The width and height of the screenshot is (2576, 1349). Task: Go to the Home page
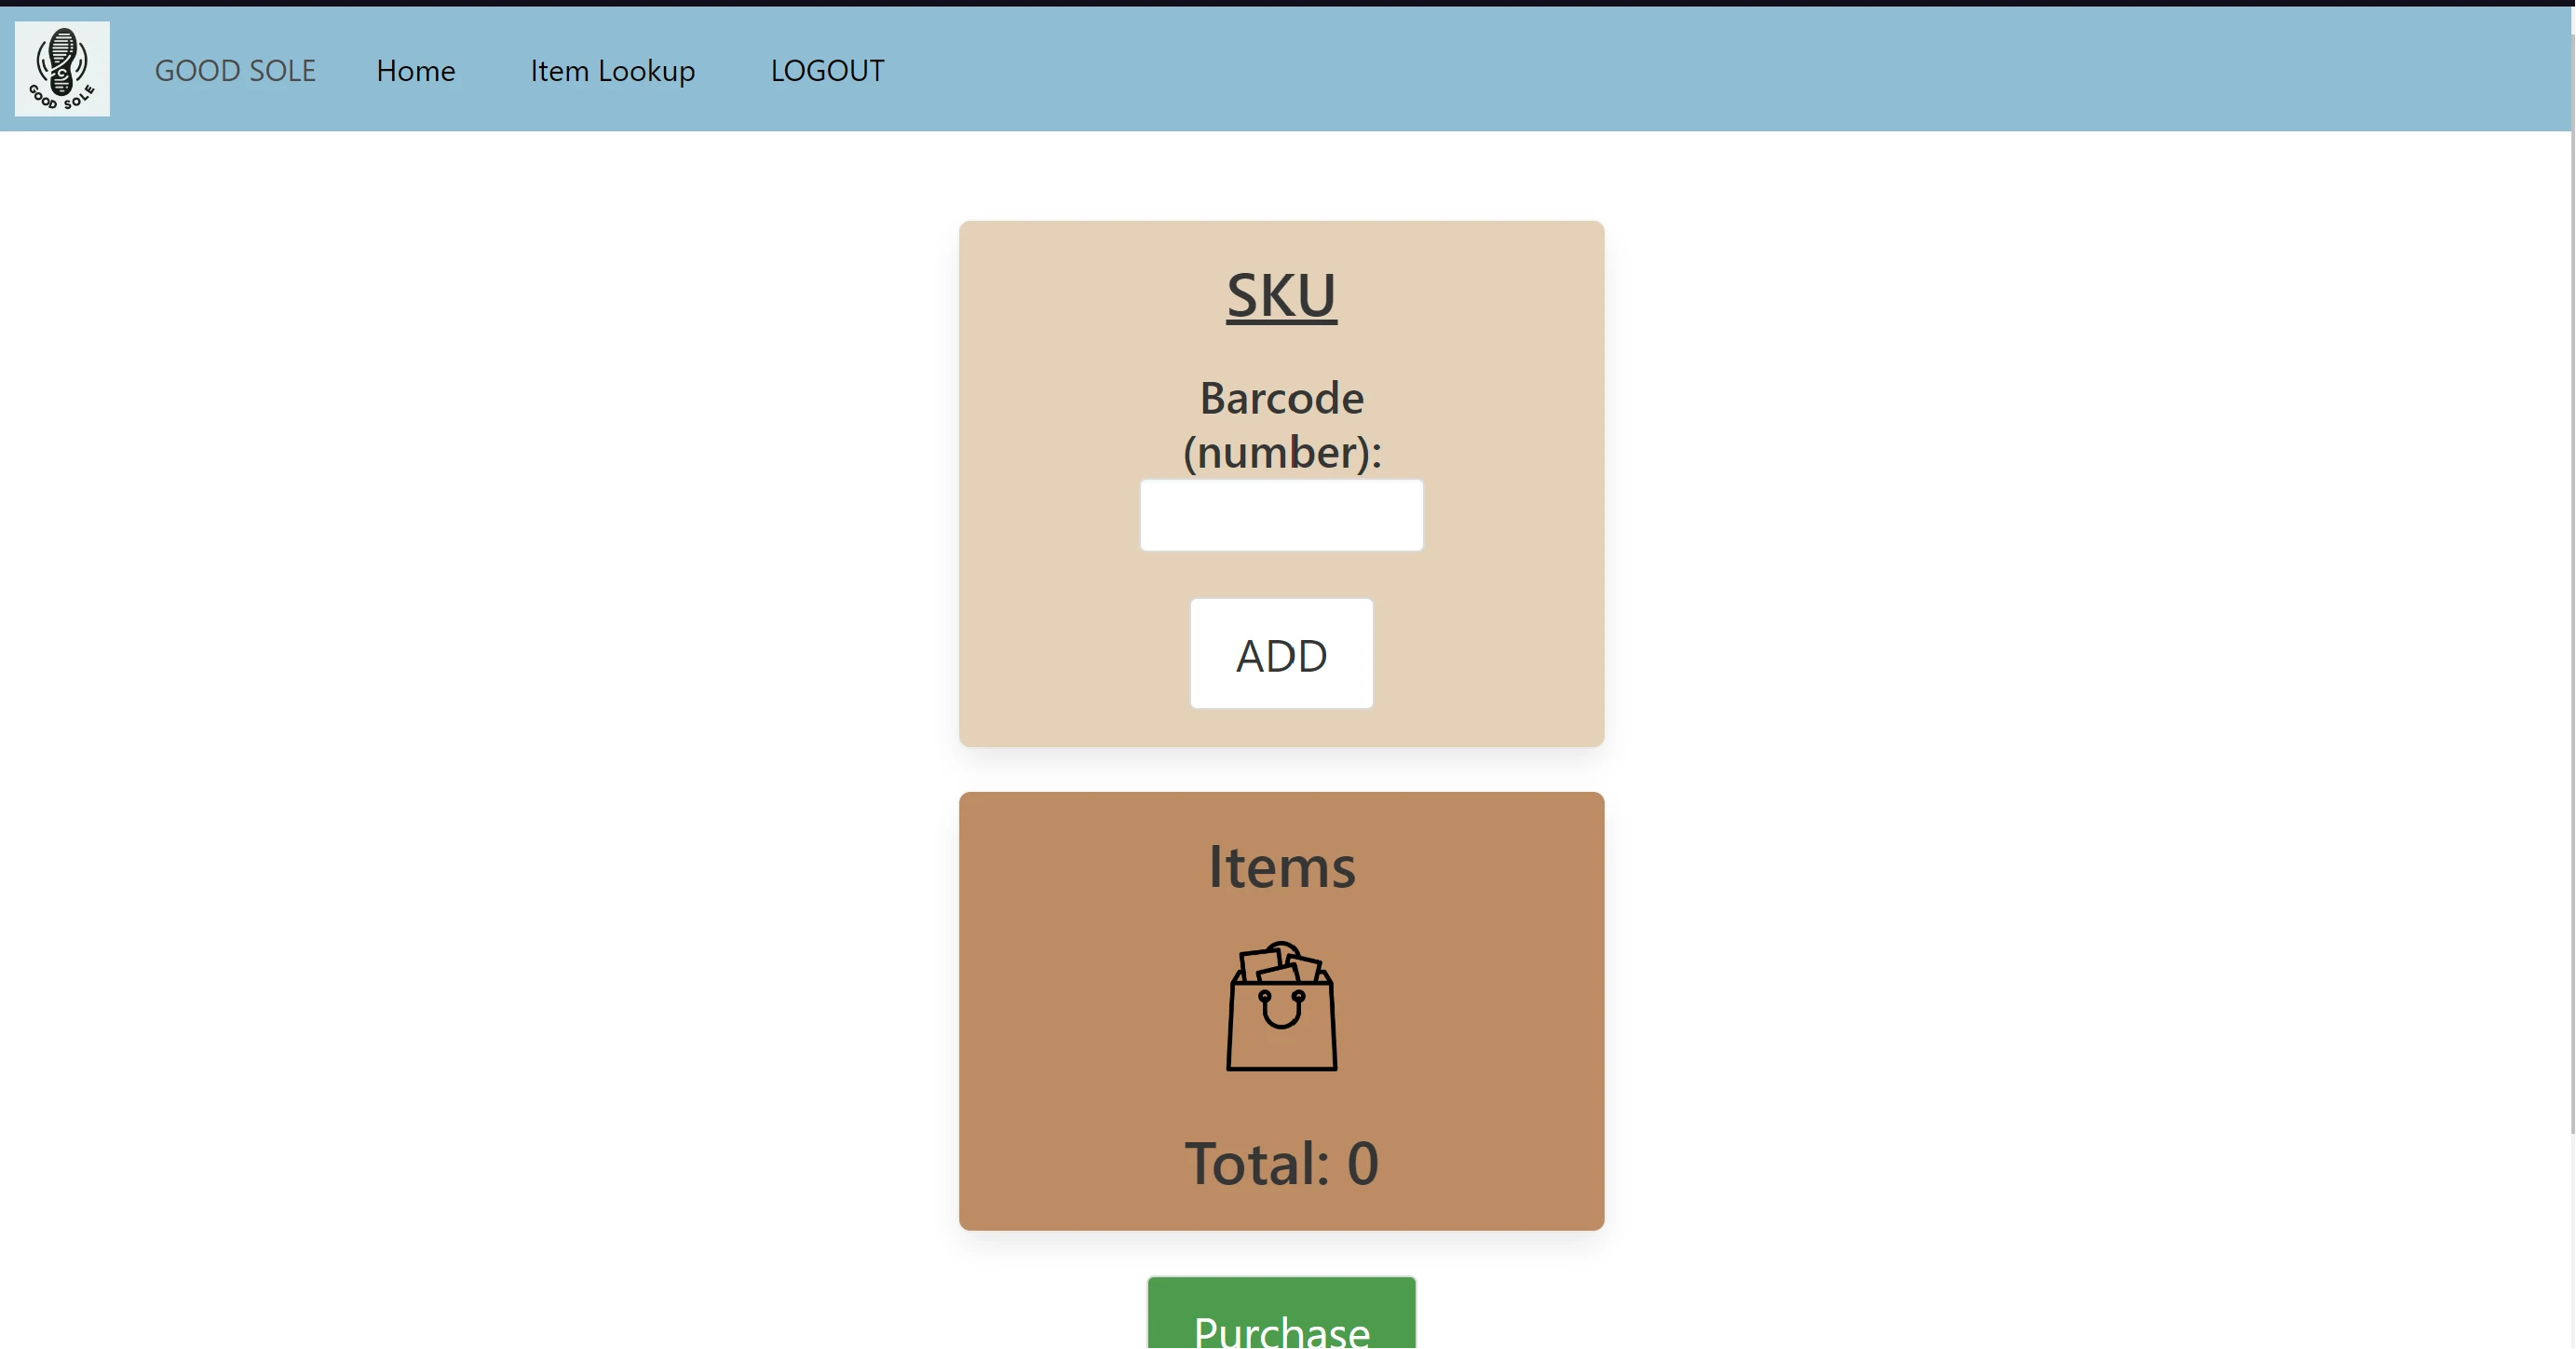(x=415, y=71)
